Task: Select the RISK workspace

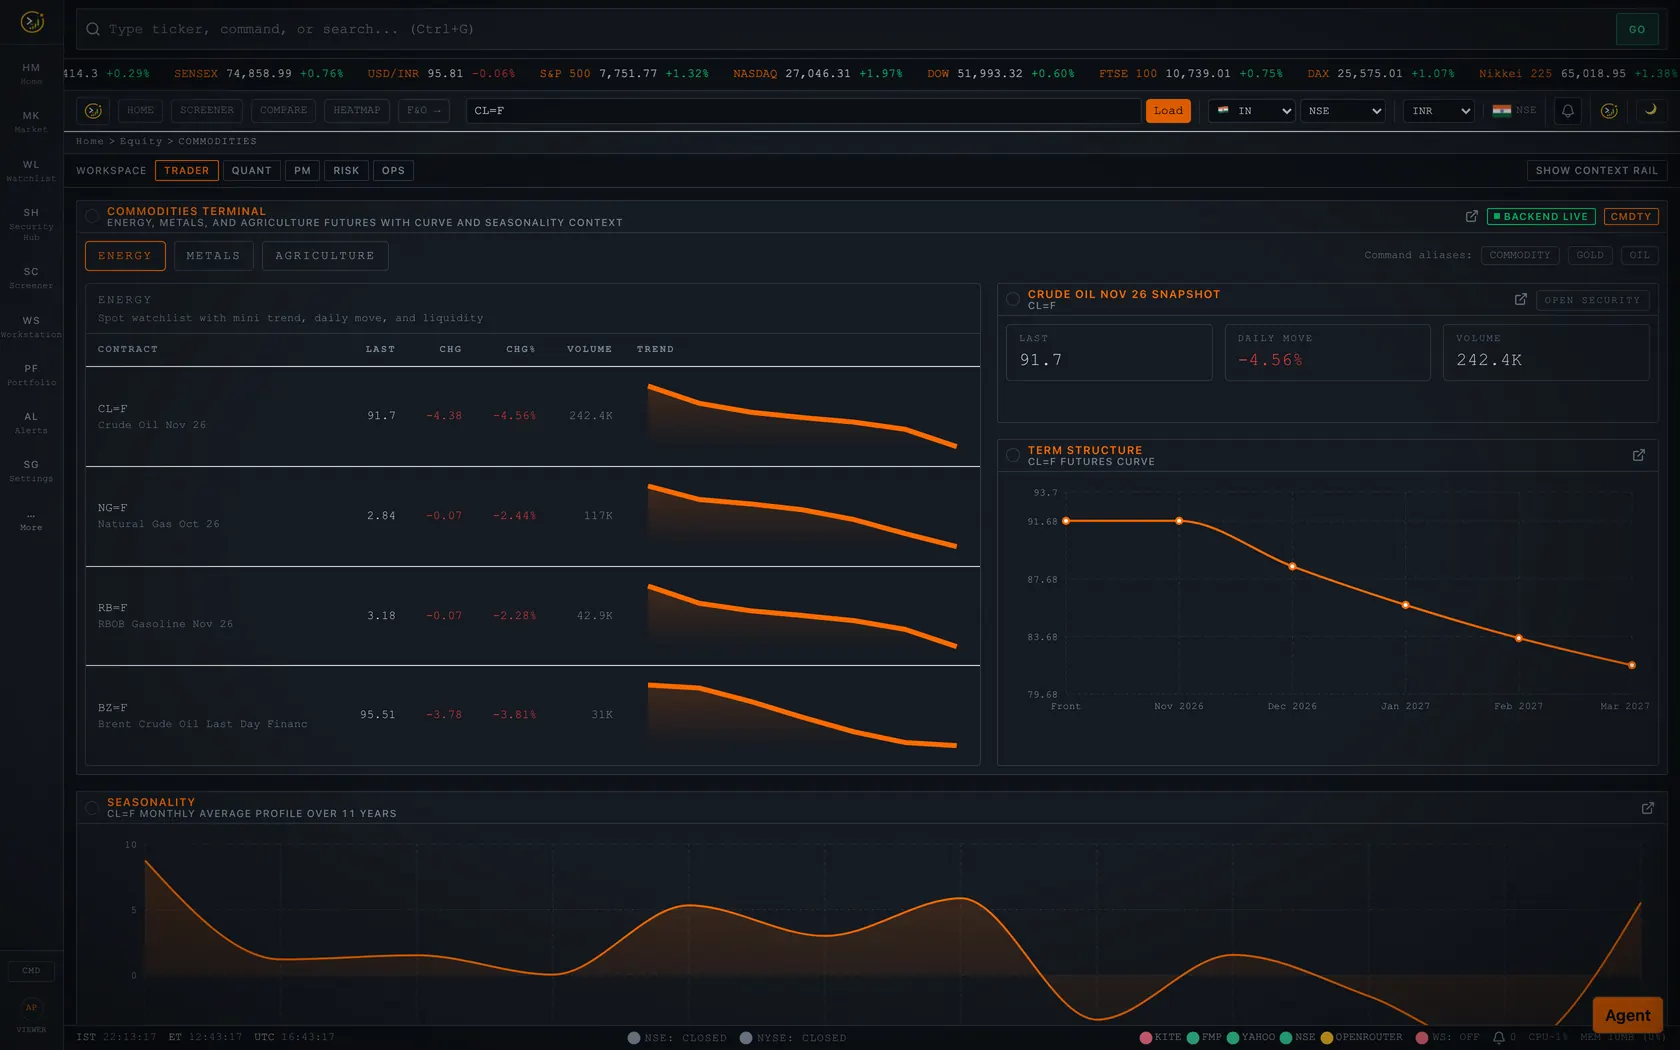Action: (x=346, y=171)
